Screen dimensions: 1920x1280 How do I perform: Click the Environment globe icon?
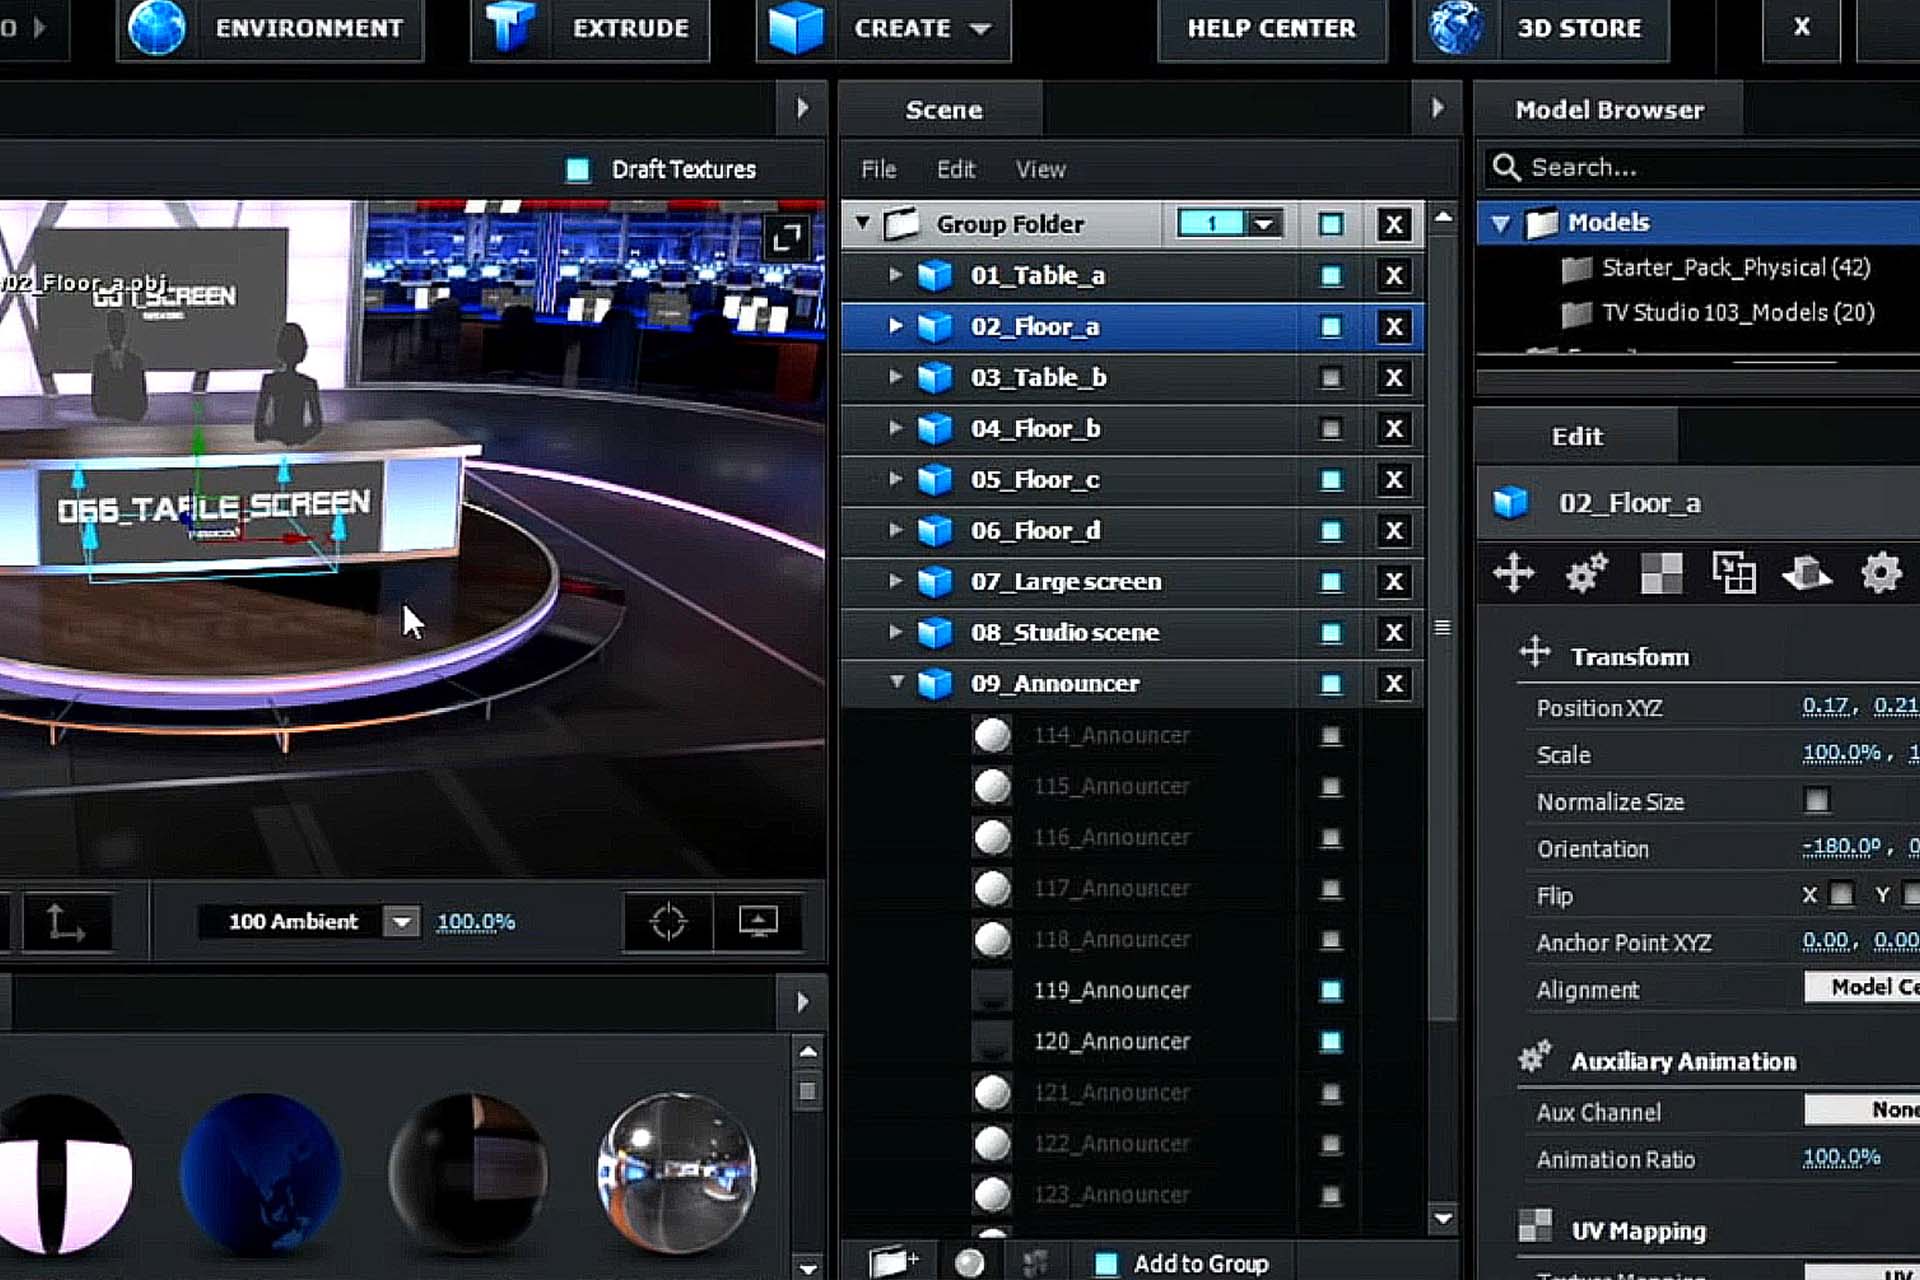point(157,28)
